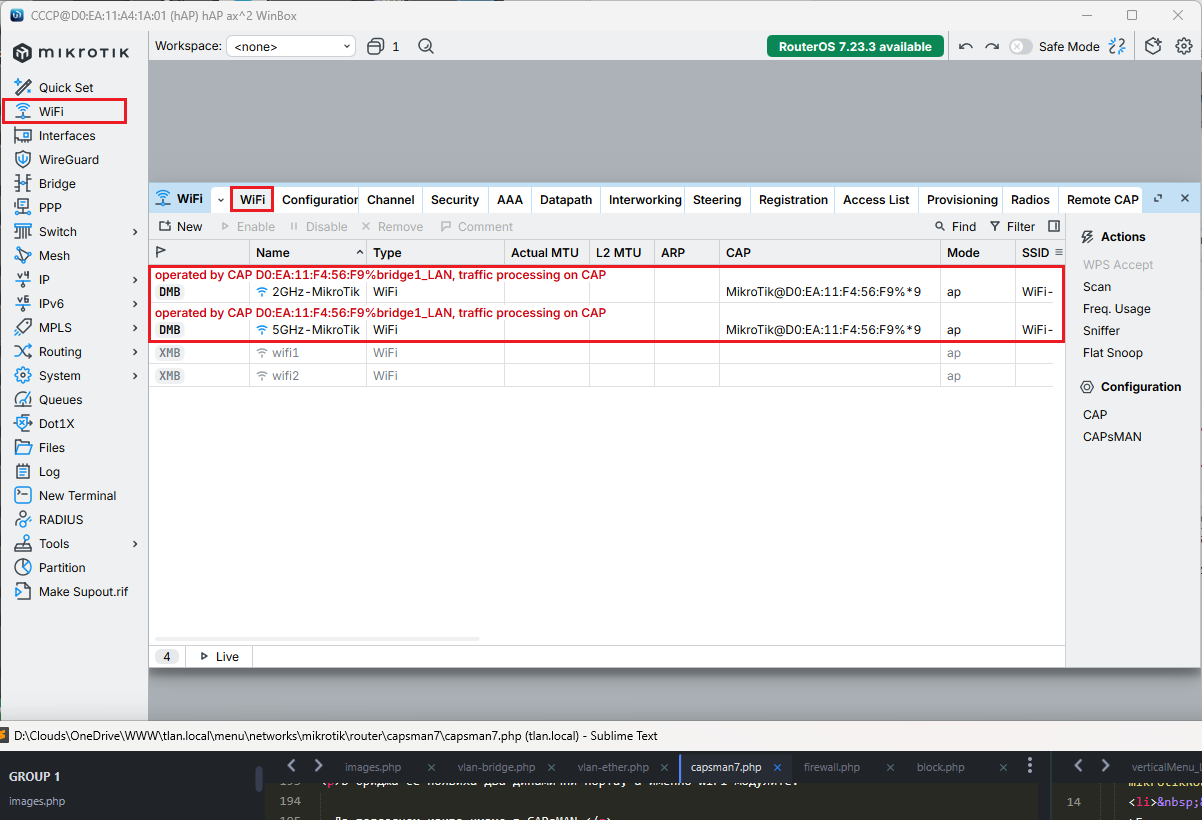1202x820 pixels.
Task: Open the Provisioning tab
Action: click(962, 200)
